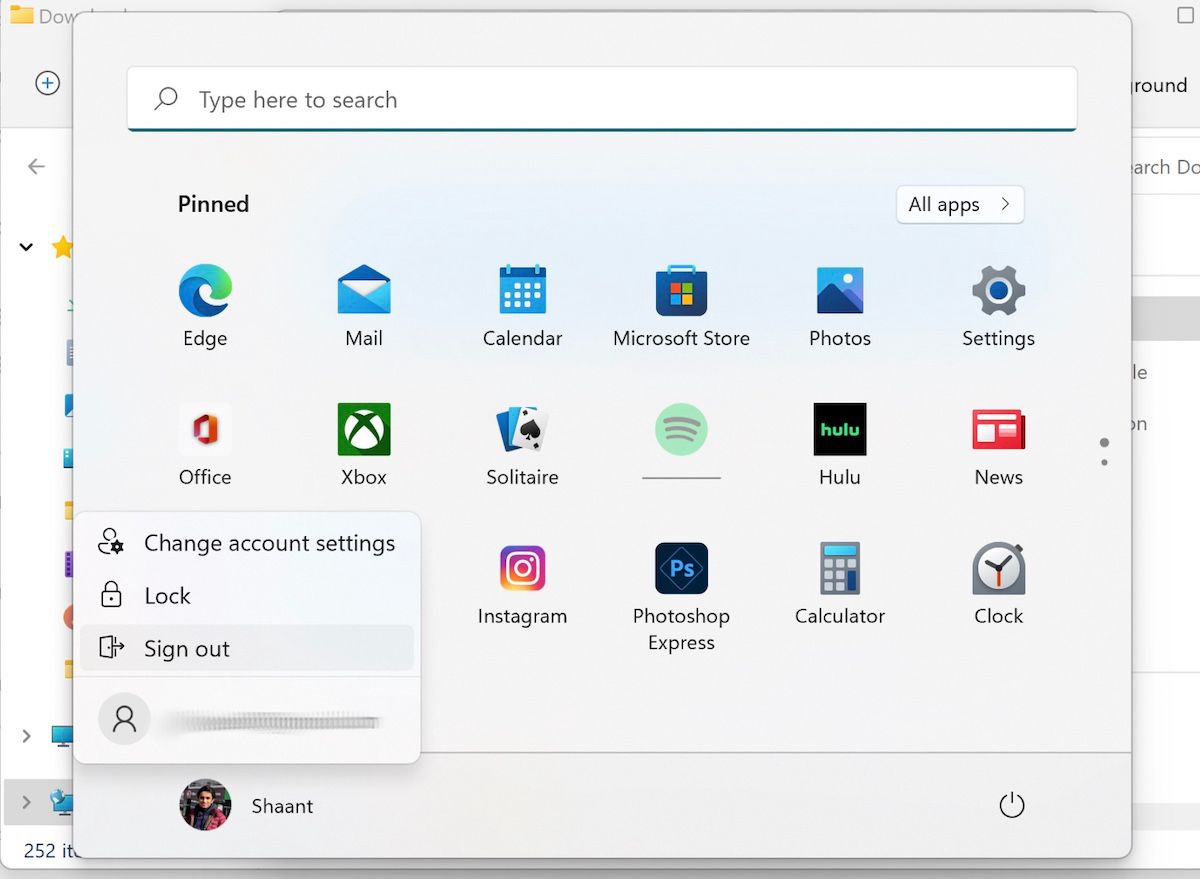Go to next page of pinned apps
This screenshot has height=879, width=1200.
[x=1104, y=462]
